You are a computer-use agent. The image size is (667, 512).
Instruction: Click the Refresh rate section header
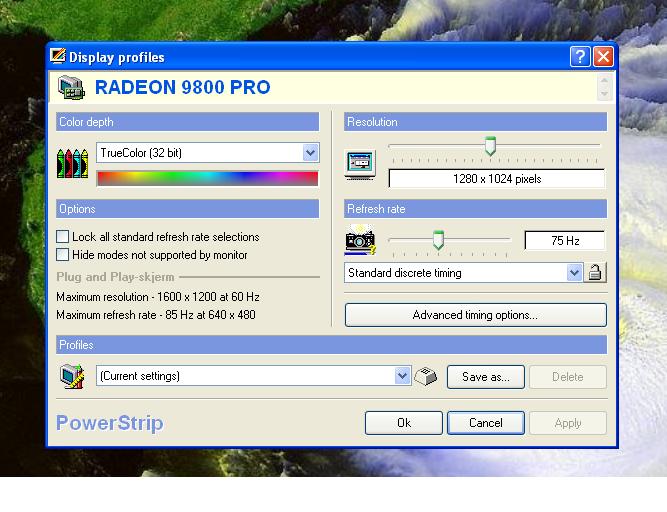[476, 209]
